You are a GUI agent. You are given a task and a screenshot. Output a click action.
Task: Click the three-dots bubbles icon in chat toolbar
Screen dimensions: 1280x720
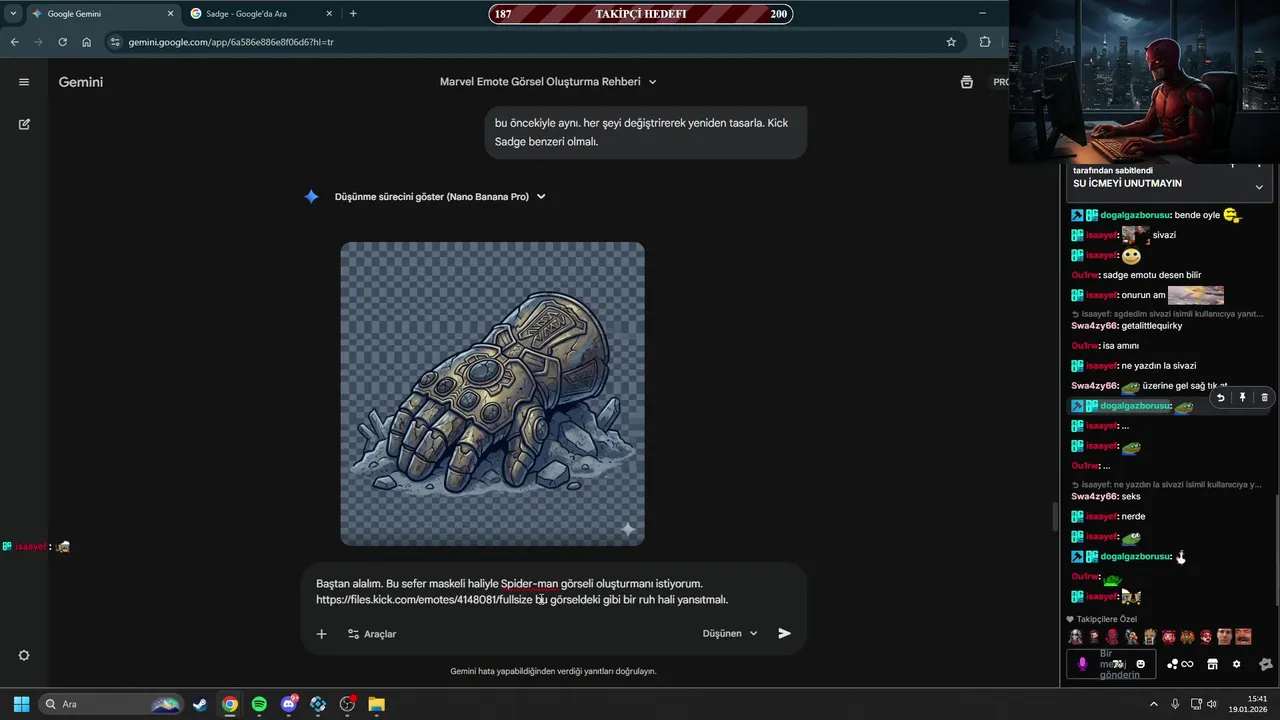tap(1172, 664)
